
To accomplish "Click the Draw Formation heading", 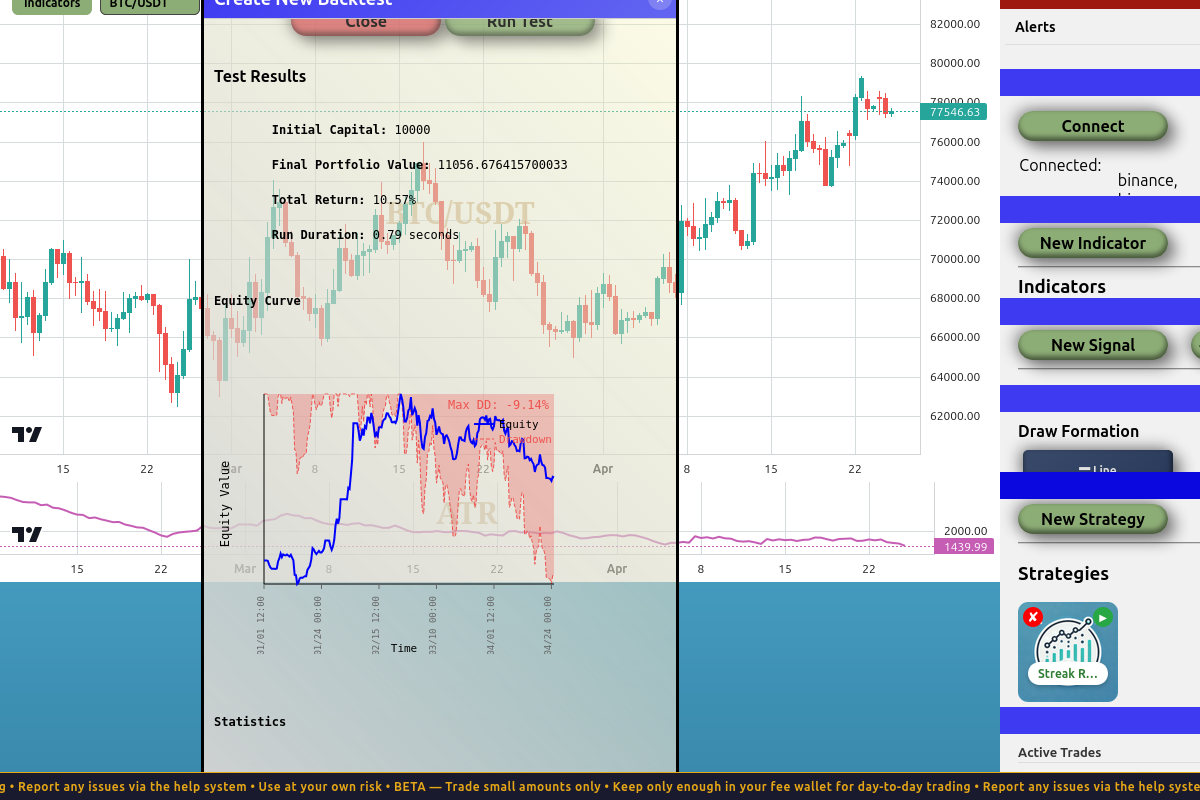I will tap(1078, 431).
